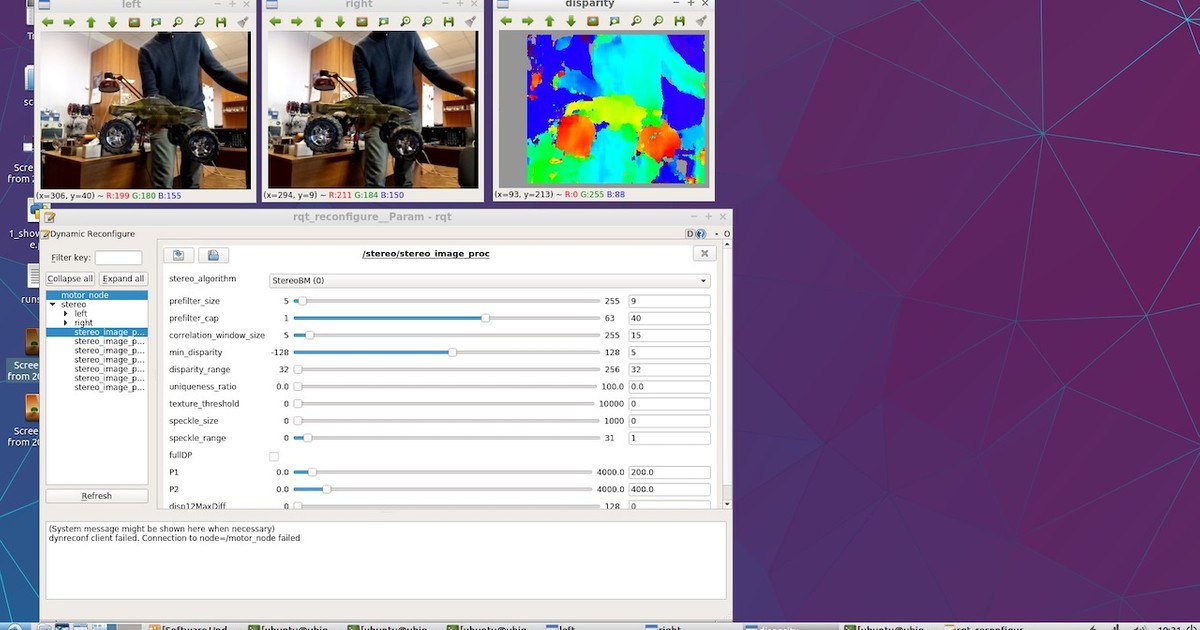Click the uniqueness_ratio value field

(669, 386)
